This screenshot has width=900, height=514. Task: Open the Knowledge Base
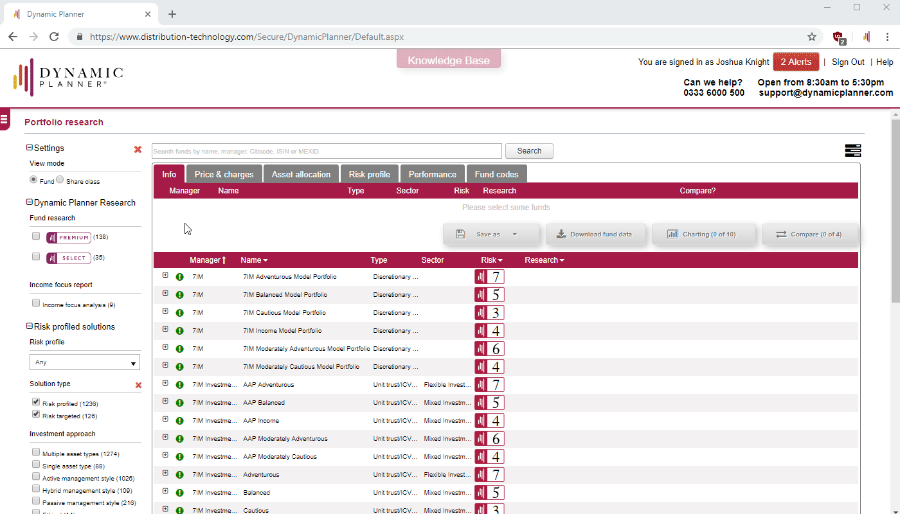[449, 60]
